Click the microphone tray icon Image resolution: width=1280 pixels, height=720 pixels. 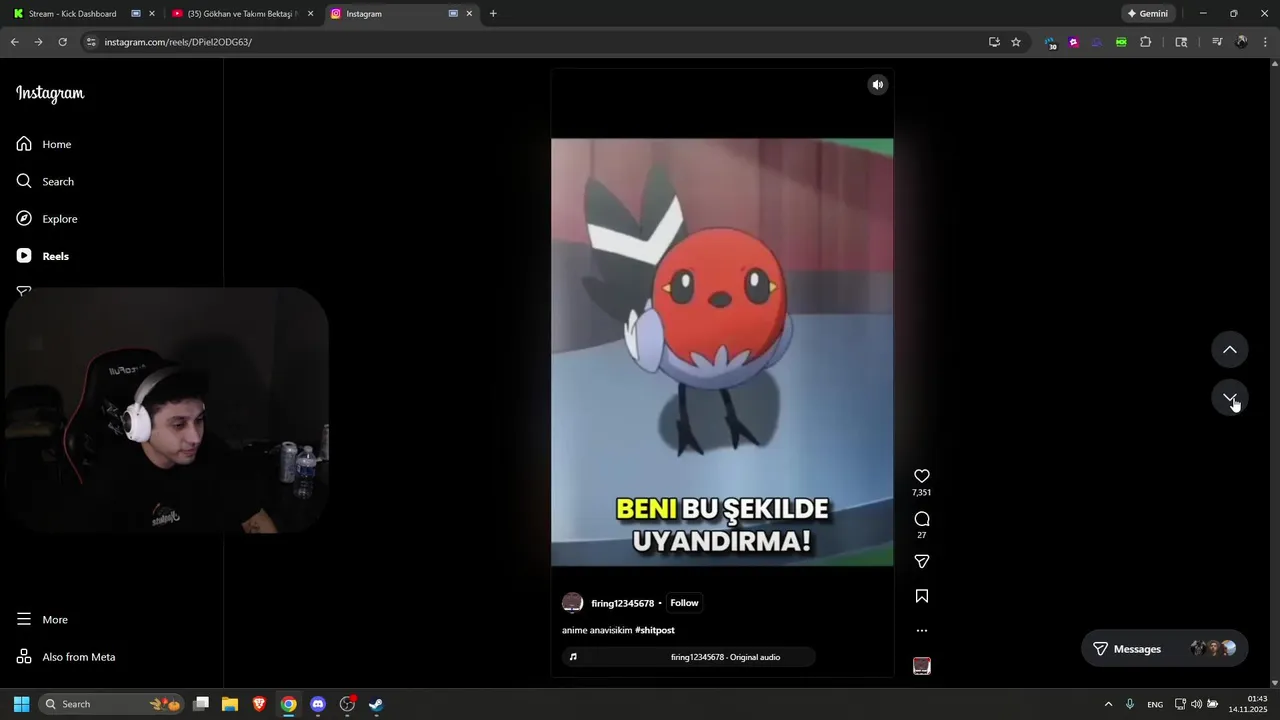click(1130, 704)
